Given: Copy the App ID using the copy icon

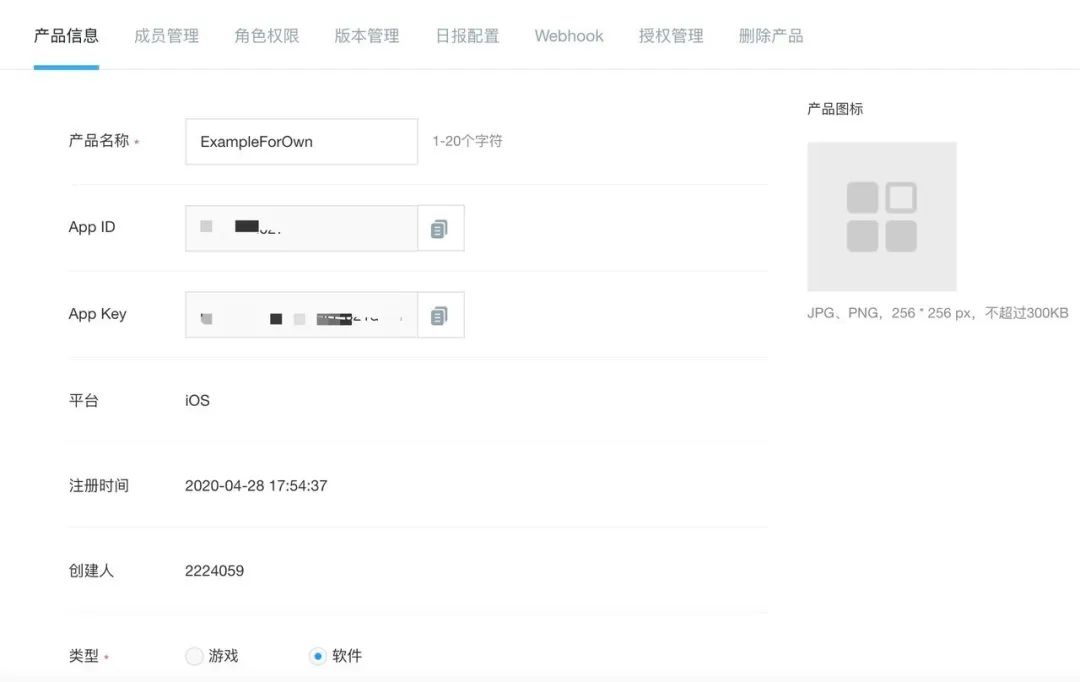Looking at the screenshot, I should (x=441, y=228).
